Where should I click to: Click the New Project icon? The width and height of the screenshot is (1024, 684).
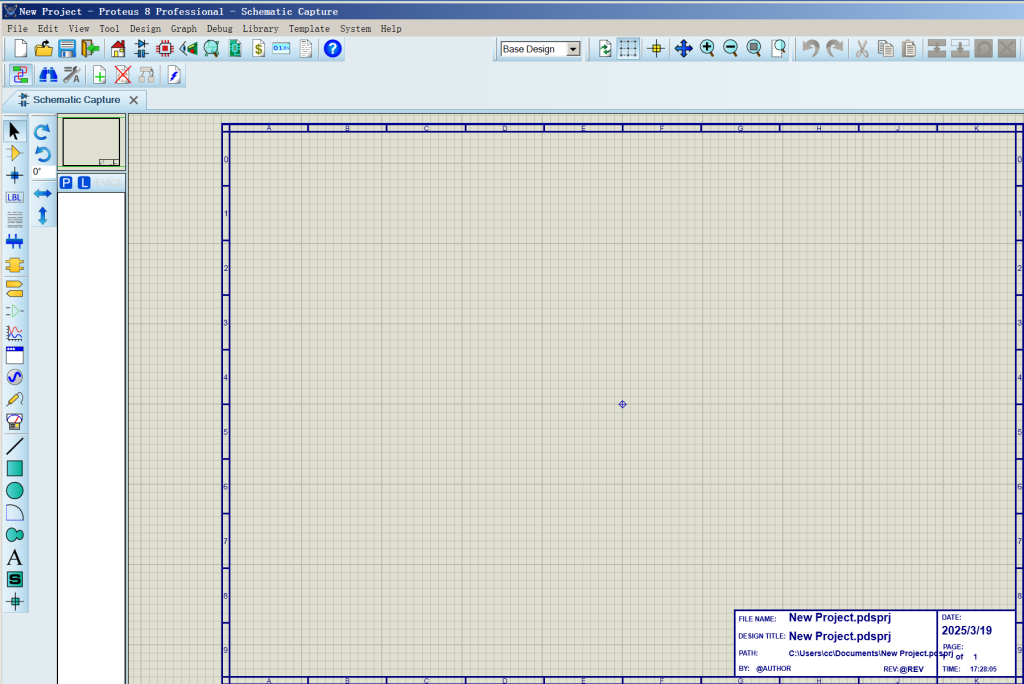click(20, 48)
